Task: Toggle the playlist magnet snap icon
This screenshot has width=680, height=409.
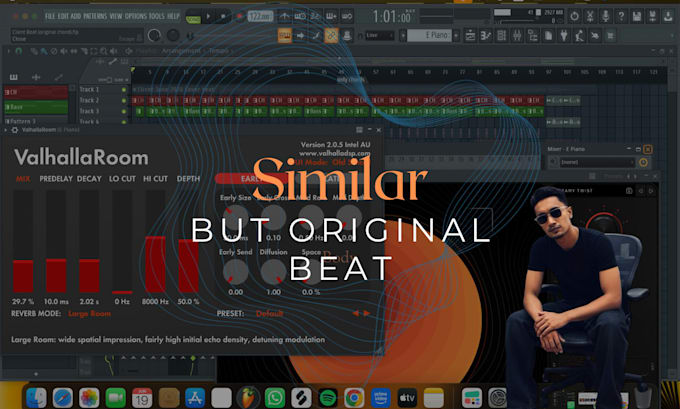Action: (x=18, y=51)
